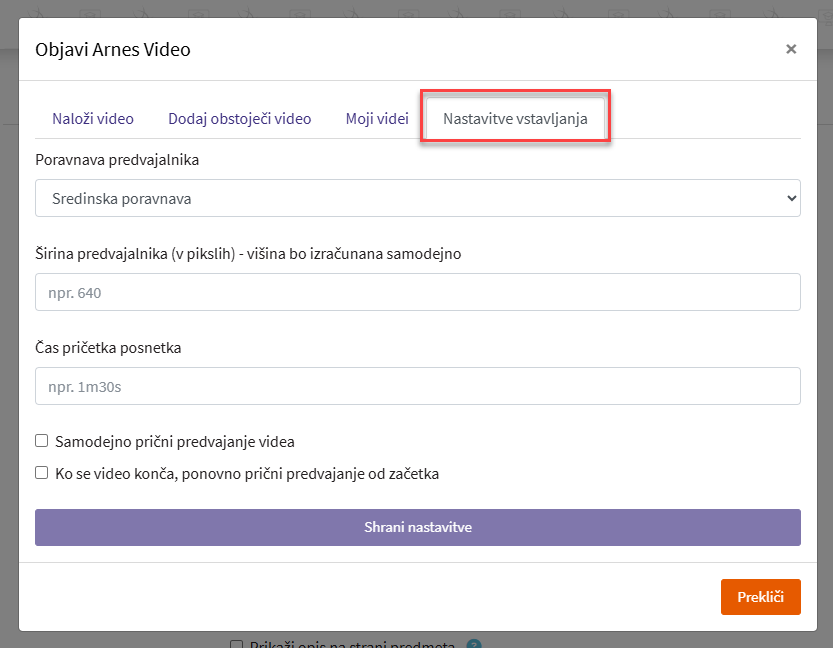
Task: Close the Objavi Arnes Video dialog
Action: [791, 48]
